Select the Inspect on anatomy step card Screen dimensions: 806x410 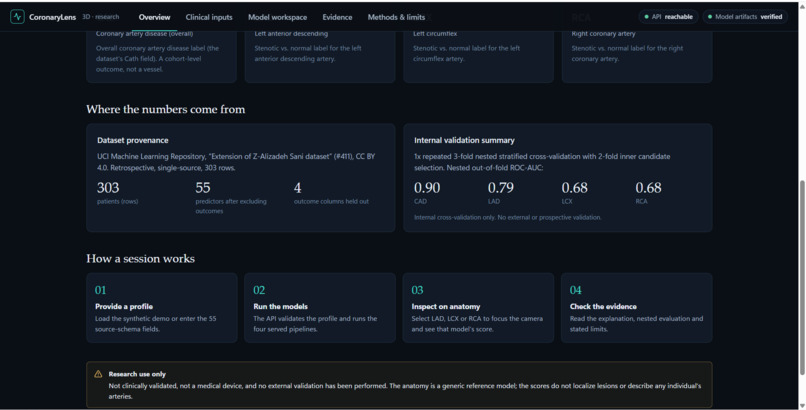click(478, 308)
